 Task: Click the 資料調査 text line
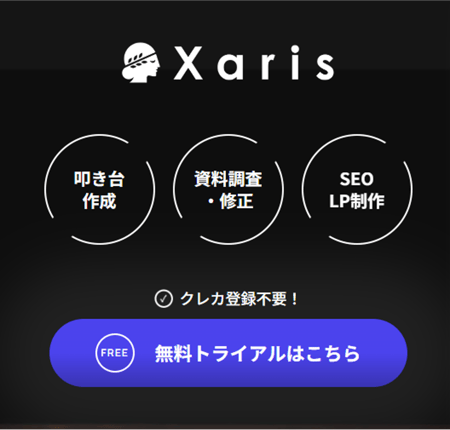228,179
